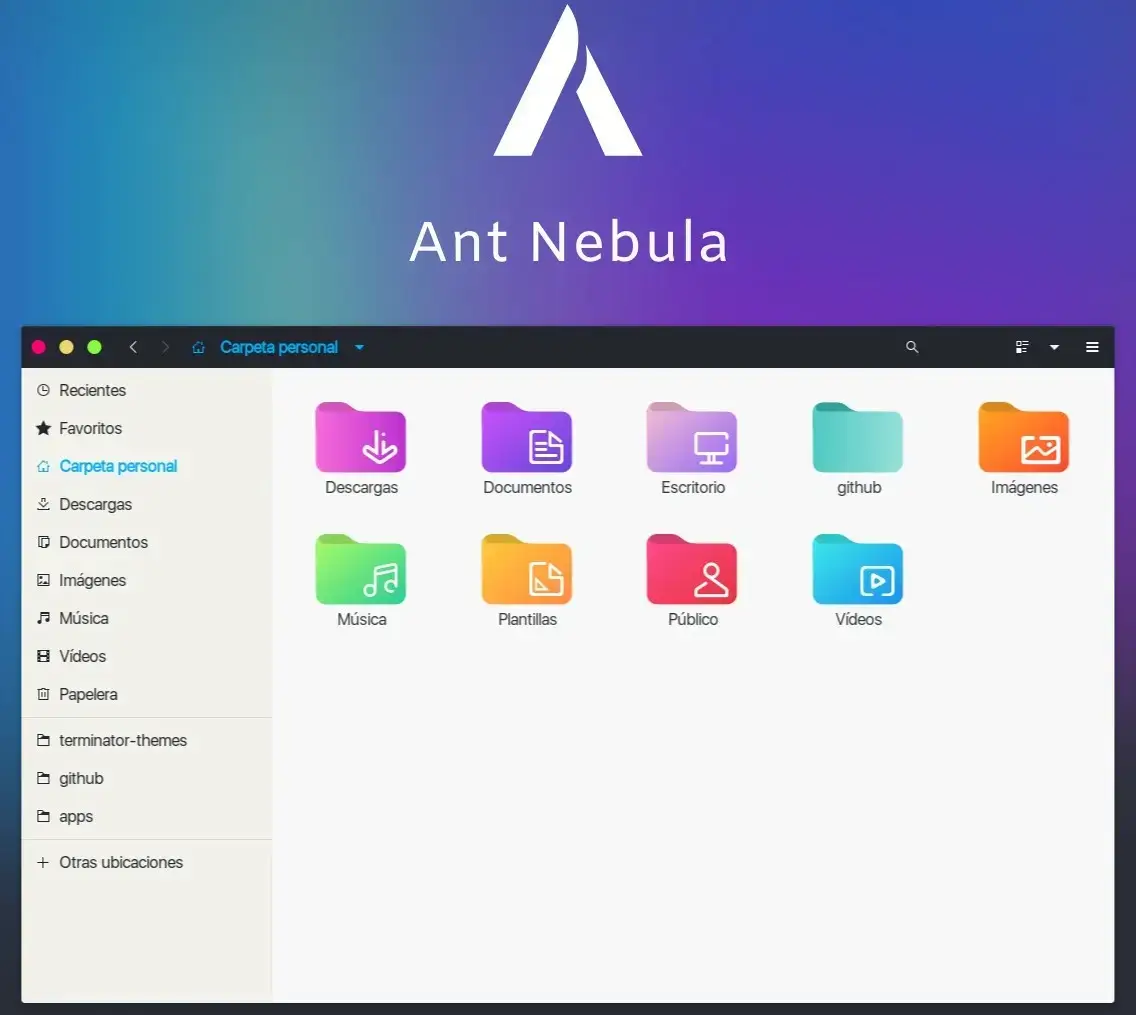Open Papelera in the sidebar
This screenshot has height=1015, width=1136.
pyautogui.click(x=88, y=694)
